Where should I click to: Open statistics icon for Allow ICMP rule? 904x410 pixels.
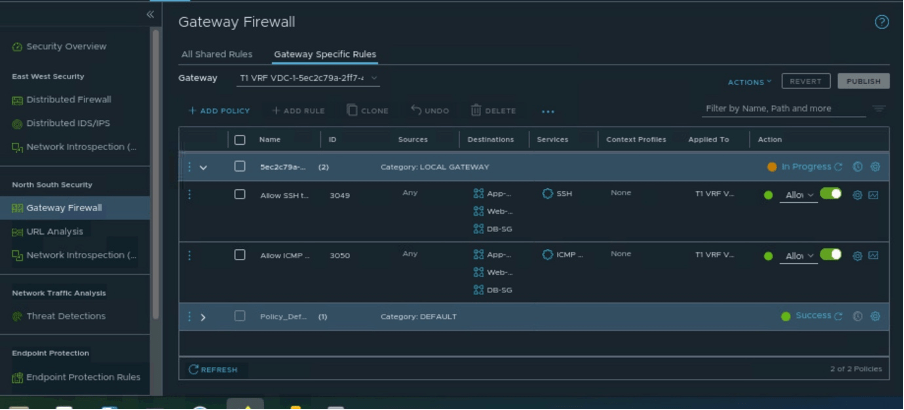(x=873, y=256)
